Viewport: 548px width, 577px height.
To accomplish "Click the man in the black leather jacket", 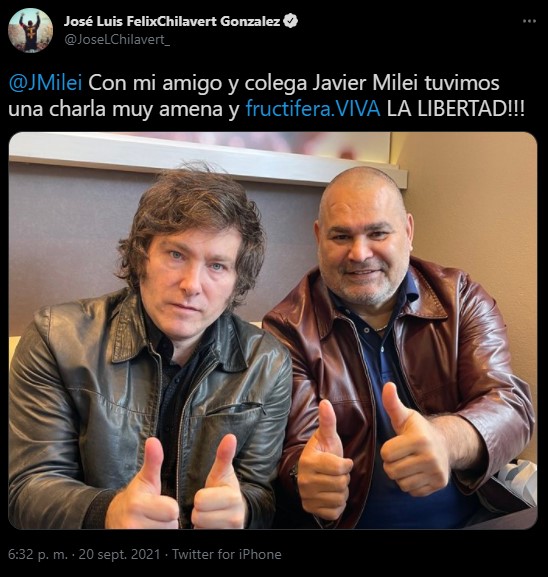I will (x=147, y=350).
